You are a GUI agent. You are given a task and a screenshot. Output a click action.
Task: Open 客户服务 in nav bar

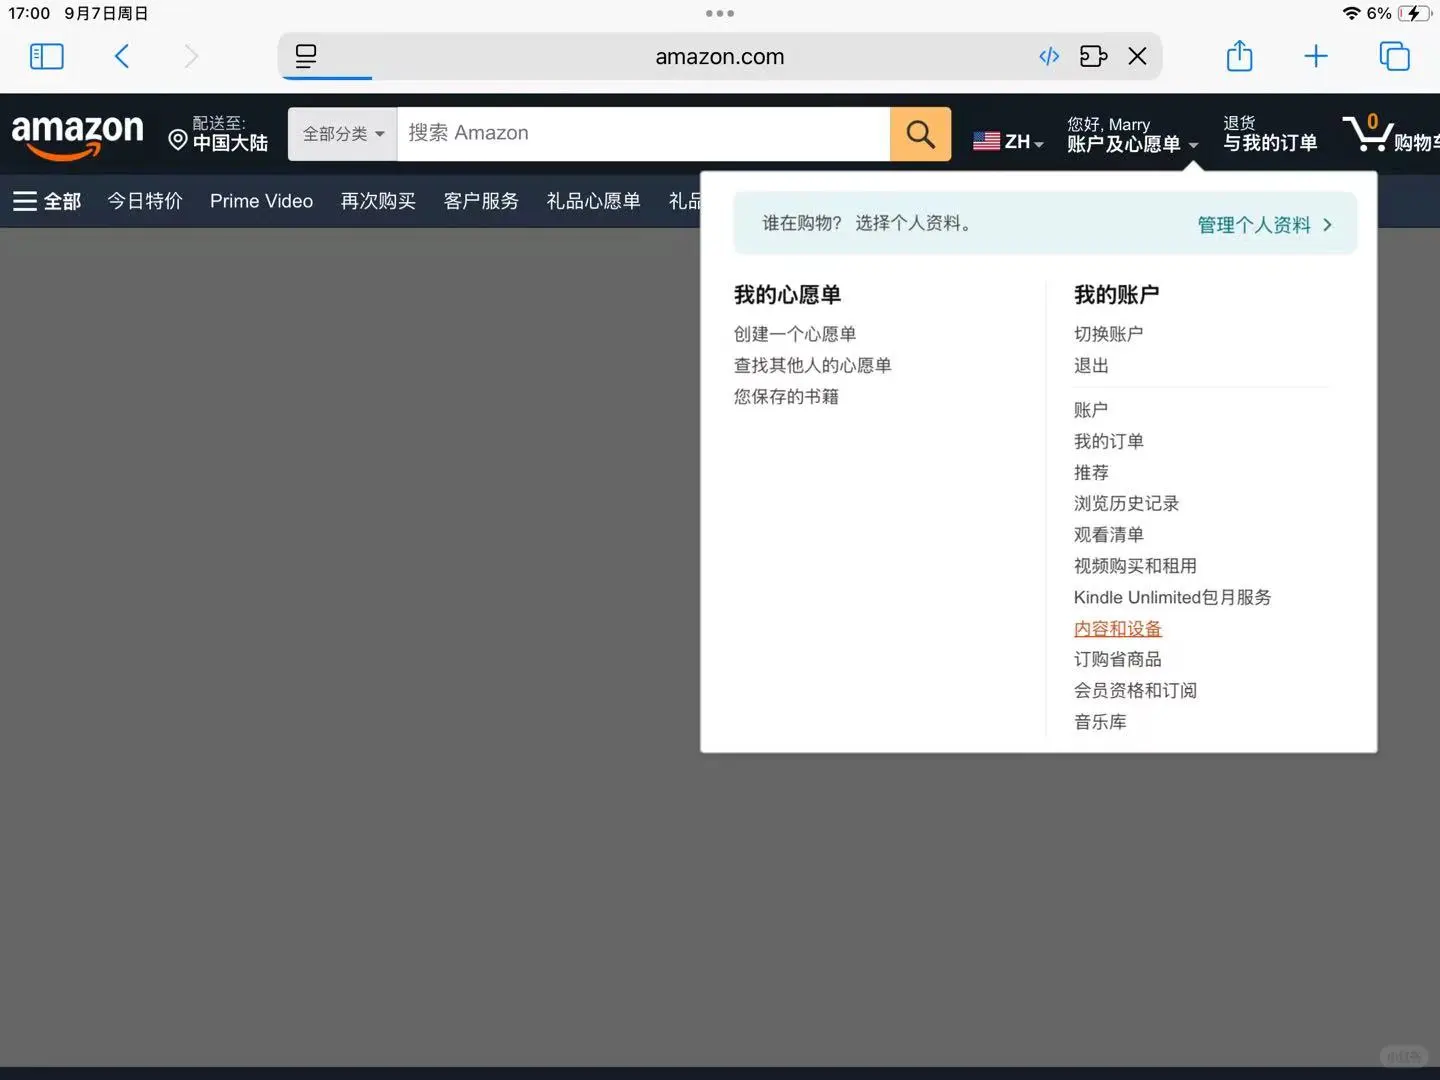[x=481, y=201]
